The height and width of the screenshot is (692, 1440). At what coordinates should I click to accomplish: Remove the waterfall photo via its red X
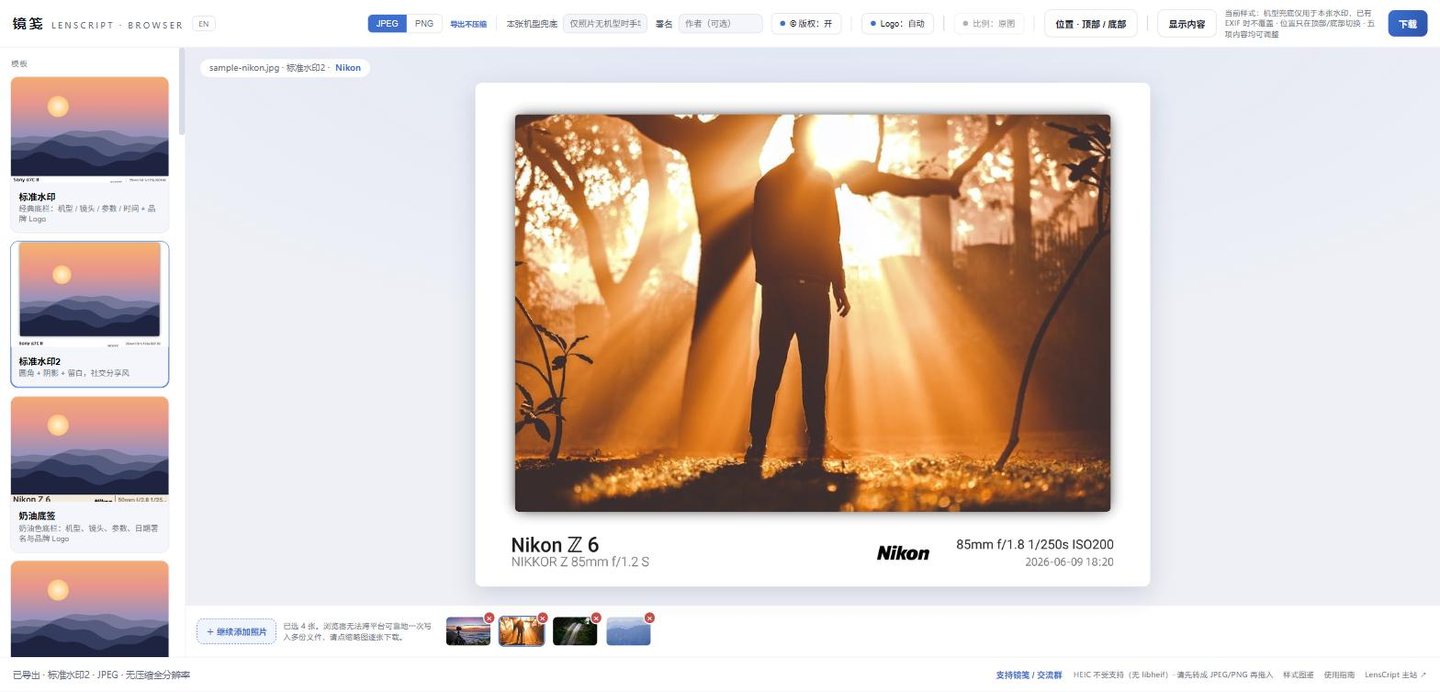(x=596, y=618)
